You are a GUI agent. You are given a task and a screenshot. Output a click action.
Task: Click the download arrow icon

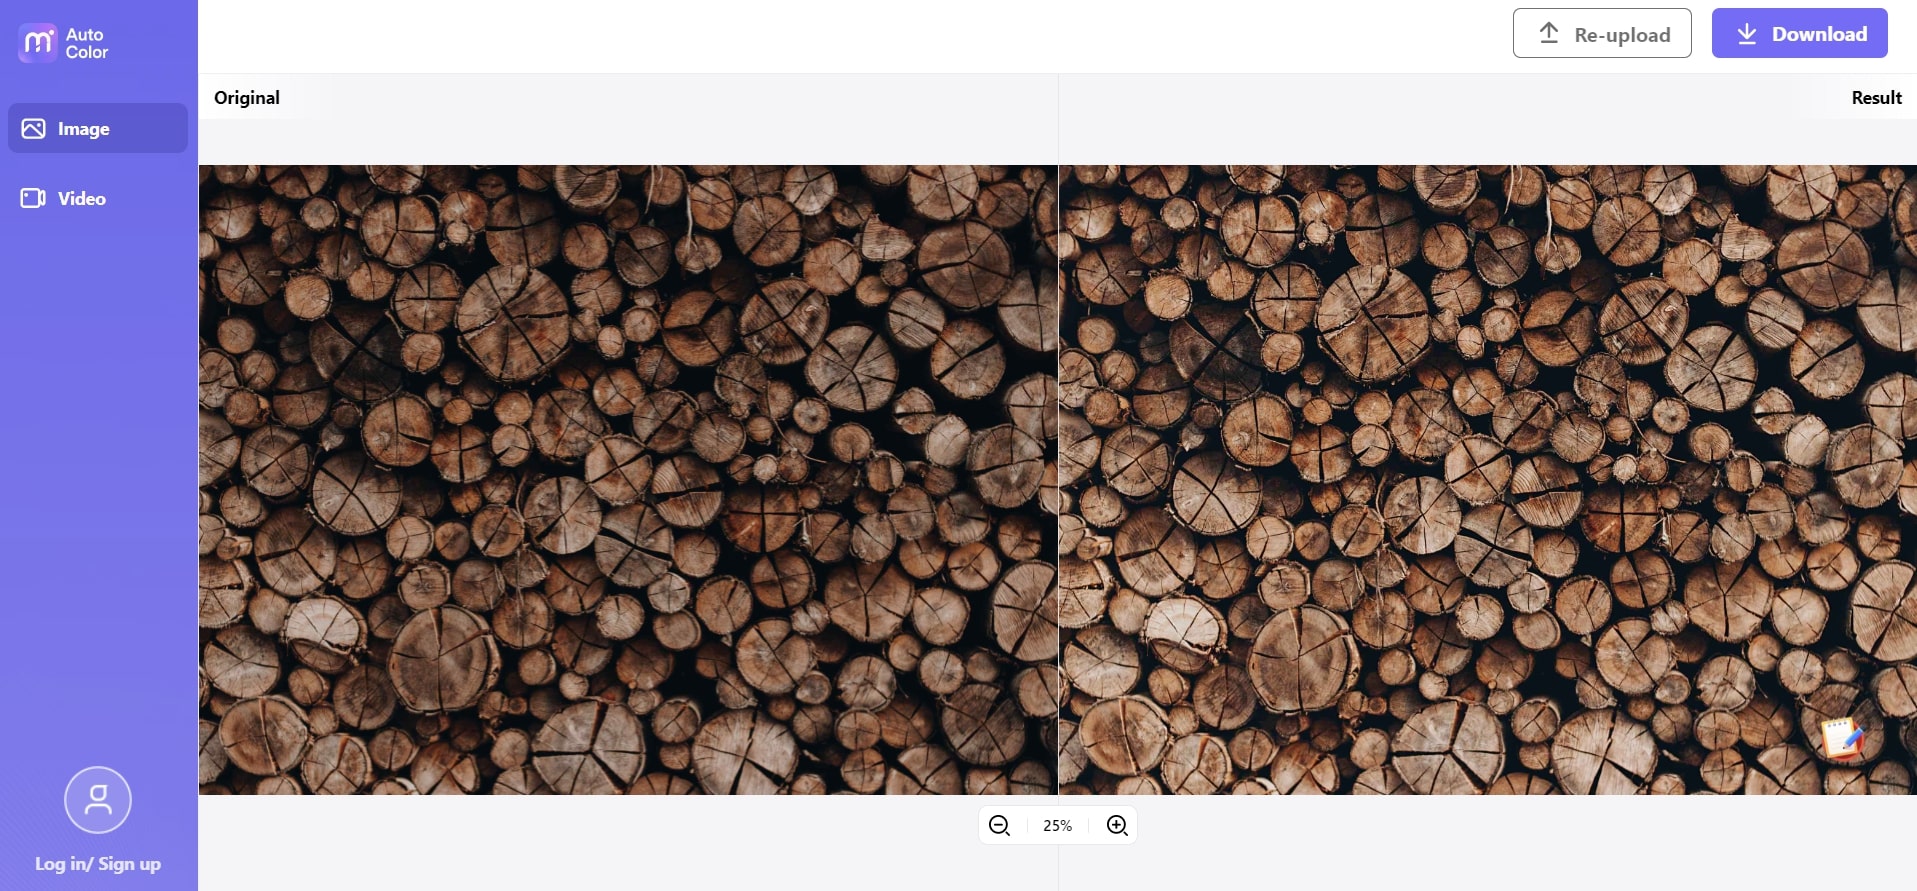1746,34
